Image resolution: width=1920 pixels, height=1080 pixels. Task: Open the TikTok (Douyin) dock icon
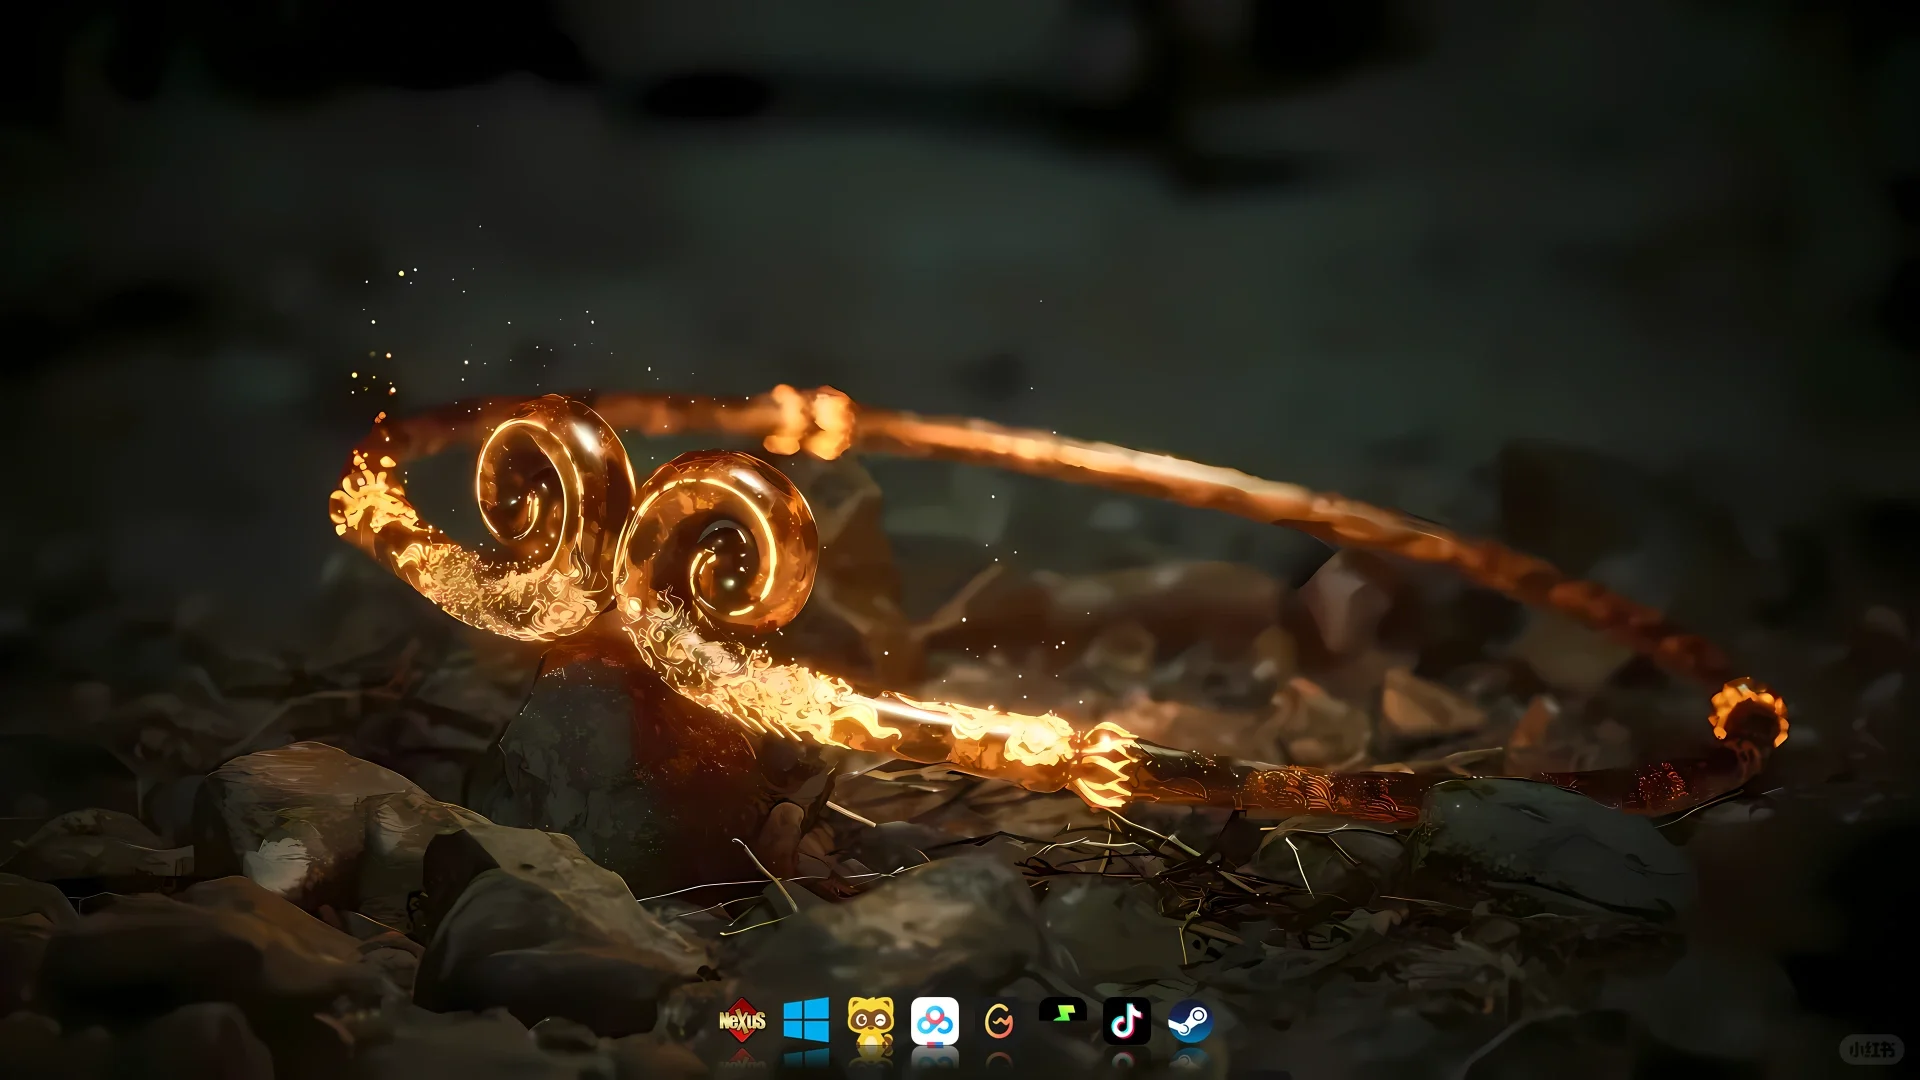[x=1127, y=1021]
